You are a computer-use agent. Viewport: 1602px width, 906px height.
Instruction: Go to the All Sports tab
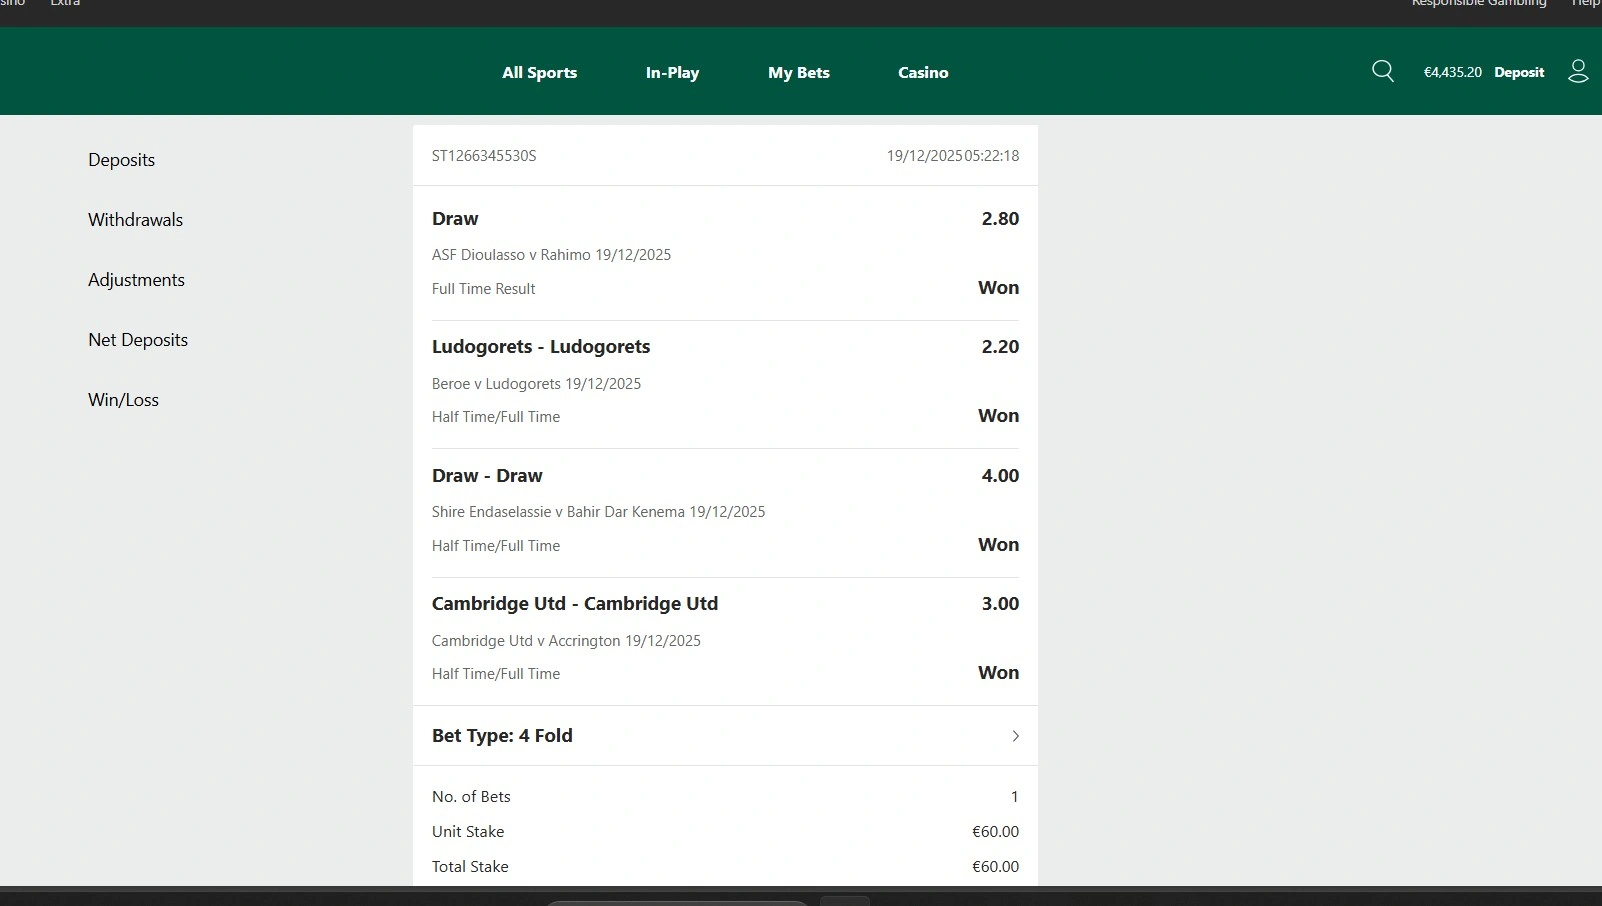tap(539, 72)
